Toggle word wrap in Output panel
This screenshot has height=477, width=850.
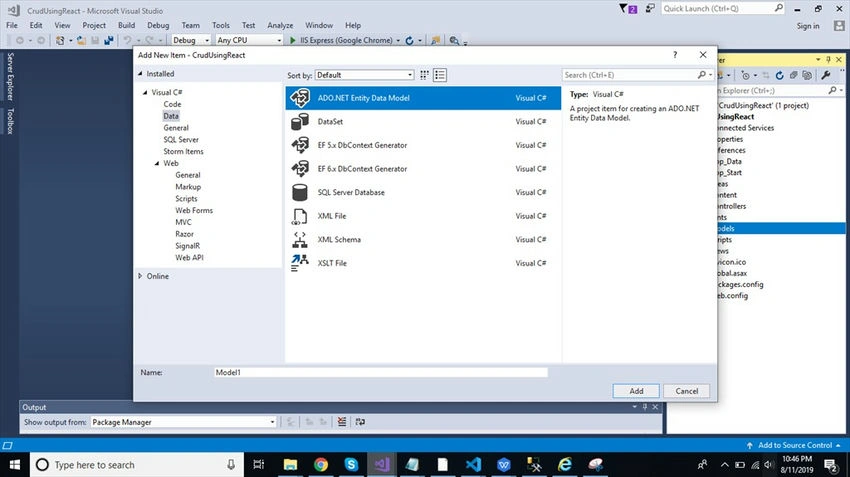[x=360, y=422]
